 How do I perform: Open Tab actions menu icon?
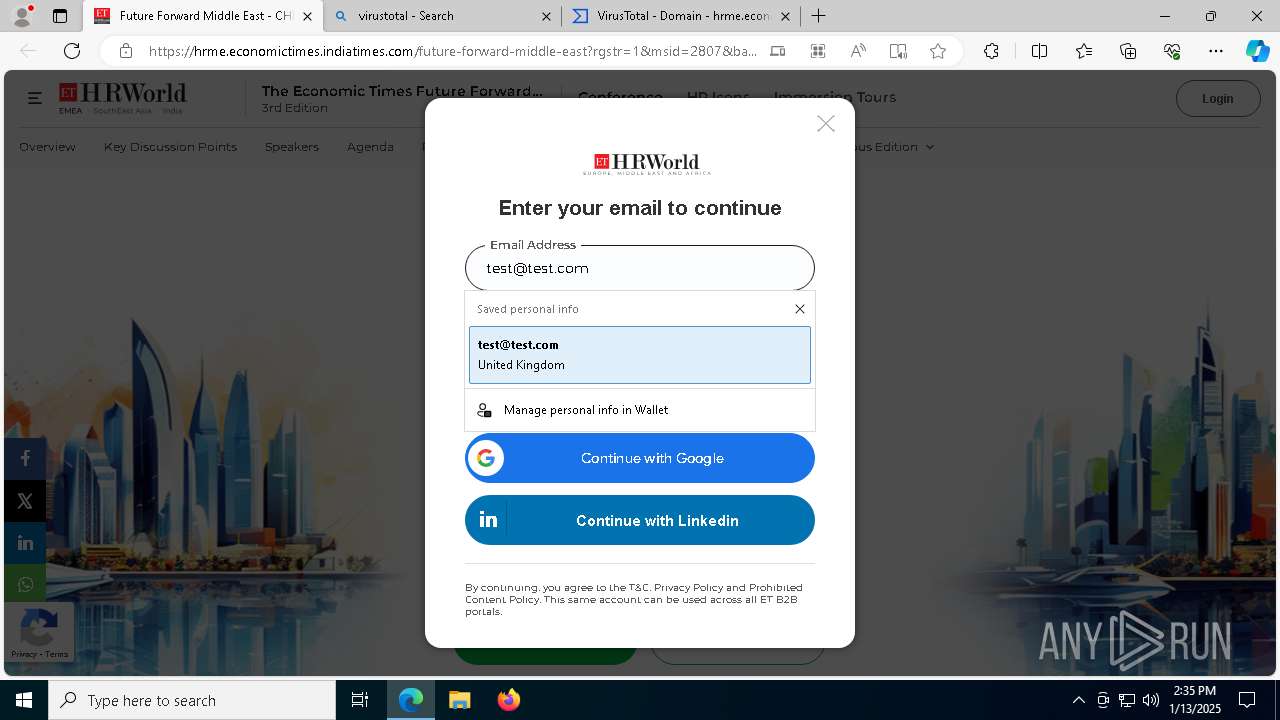(60, 16)
